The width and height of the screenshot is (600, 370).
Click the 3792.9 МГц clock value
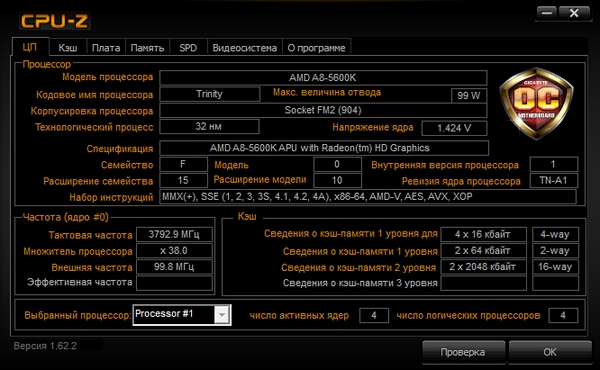click(x=174, y=234)
